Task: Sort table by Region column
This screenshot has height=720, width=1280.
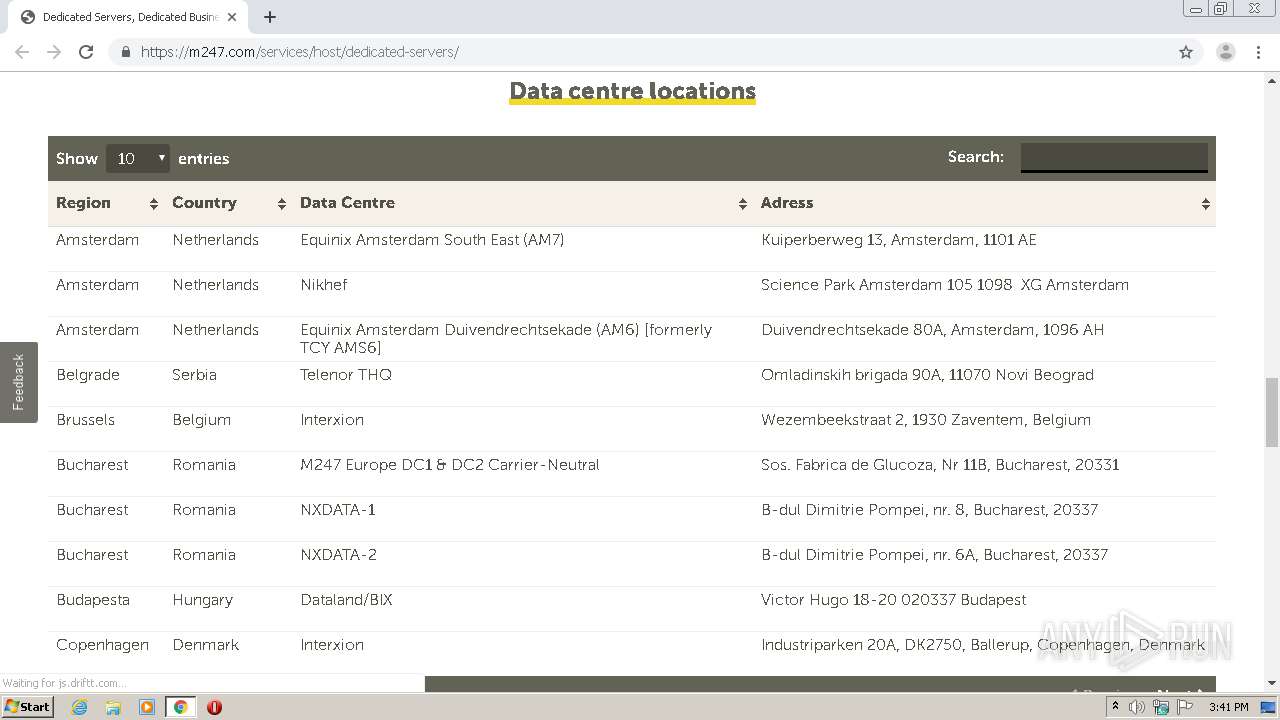Action: (x=107, y=203)
